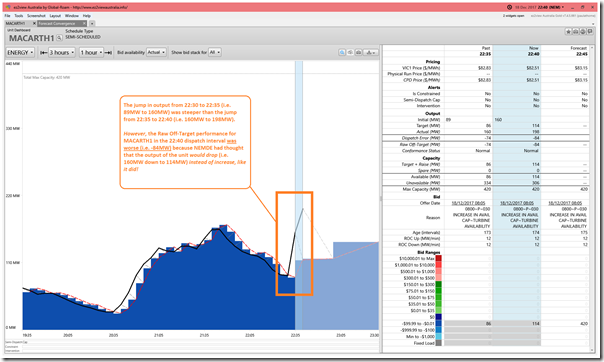Image resolution: width=604 pixels, height=362 pixels.
Task: Step back in time with left arrow
Action: click(44, 52)
